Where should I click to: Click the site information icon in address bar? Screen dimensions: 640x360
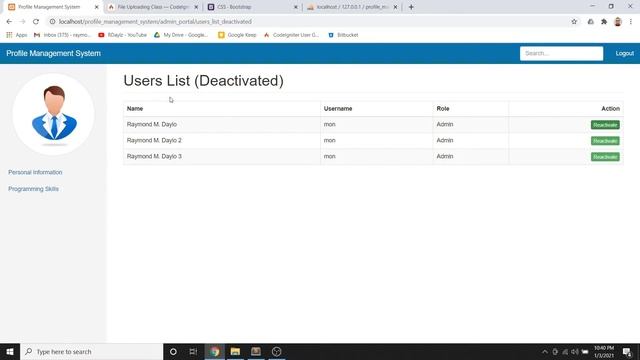[52, 22]
